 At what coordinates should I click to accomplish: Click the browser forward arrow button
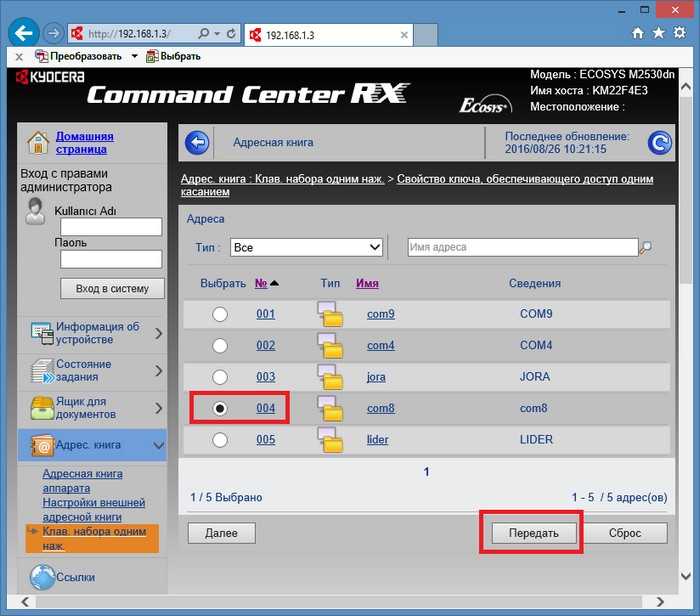click(53, 33)
